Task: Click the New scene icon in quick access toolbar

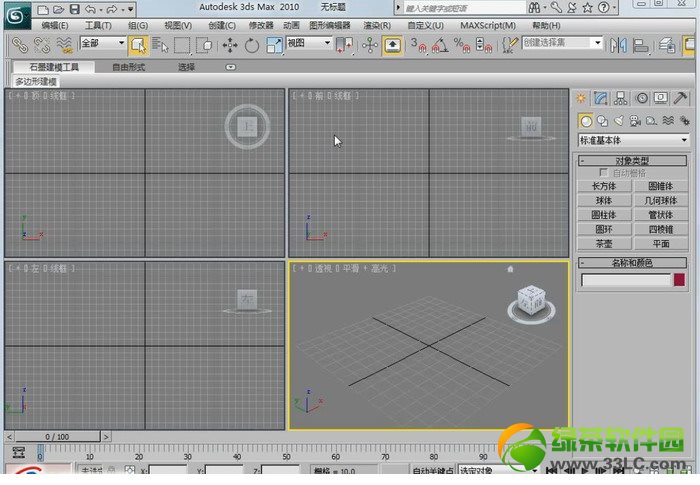Action: click(43, 9)
